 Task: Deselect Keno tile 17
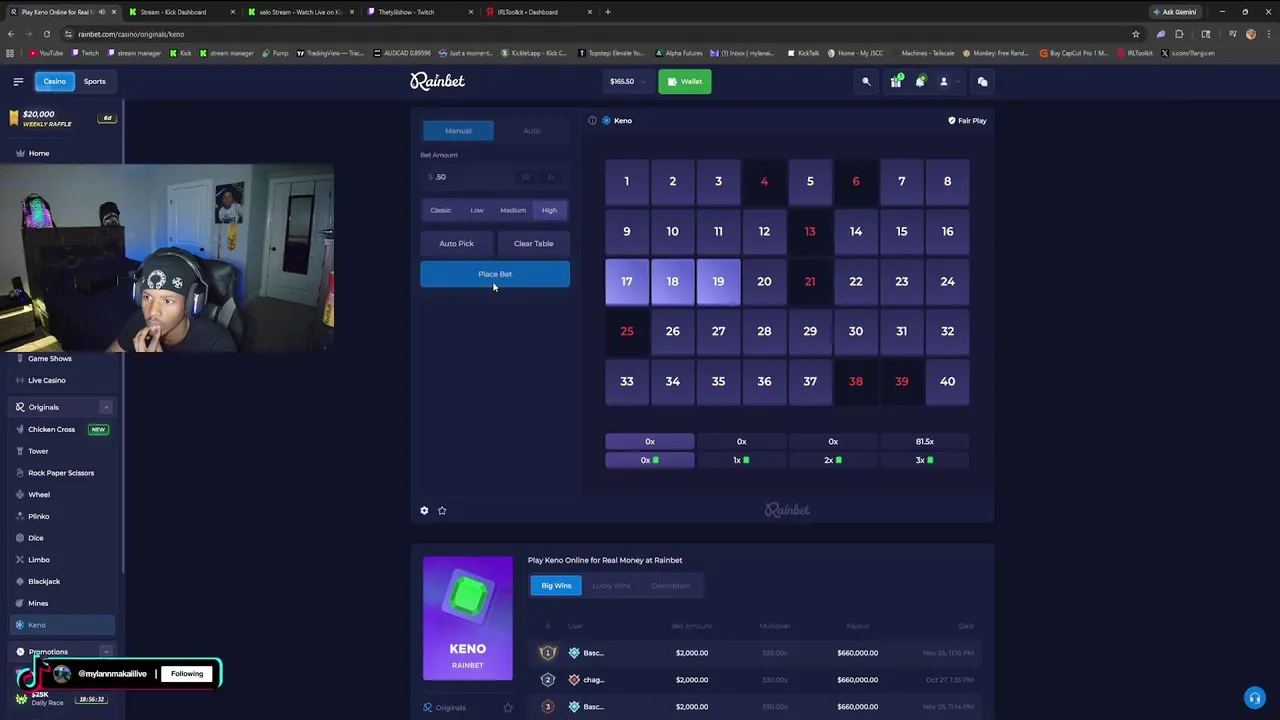pos(627,282)
